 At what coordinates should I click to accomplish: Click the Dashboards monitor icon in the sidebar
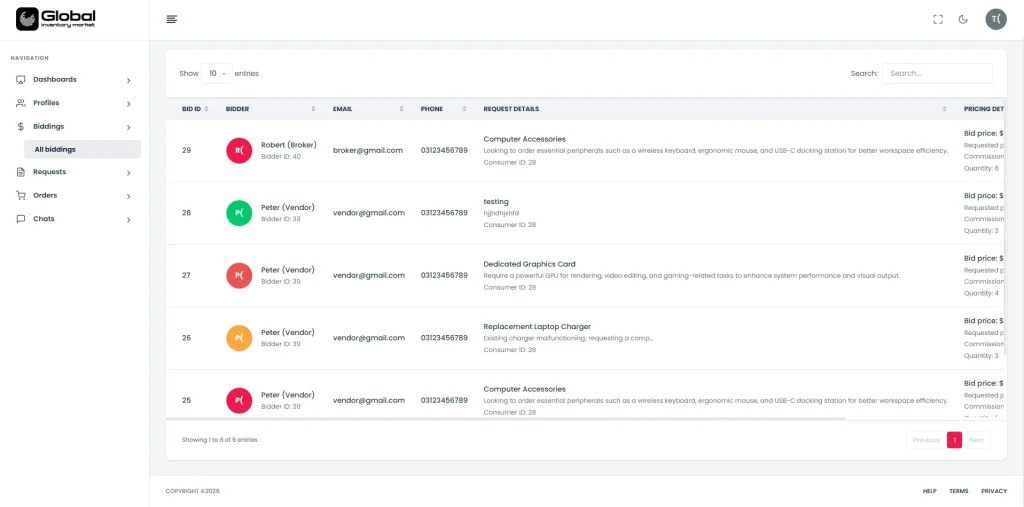coord(21,79)
